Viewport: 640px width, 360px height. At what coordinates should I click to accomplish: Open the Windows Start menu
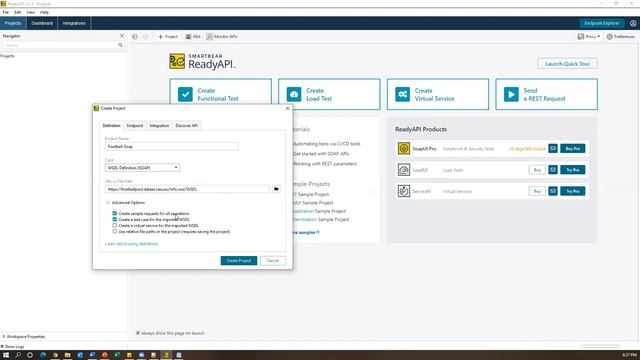(6, 355)
